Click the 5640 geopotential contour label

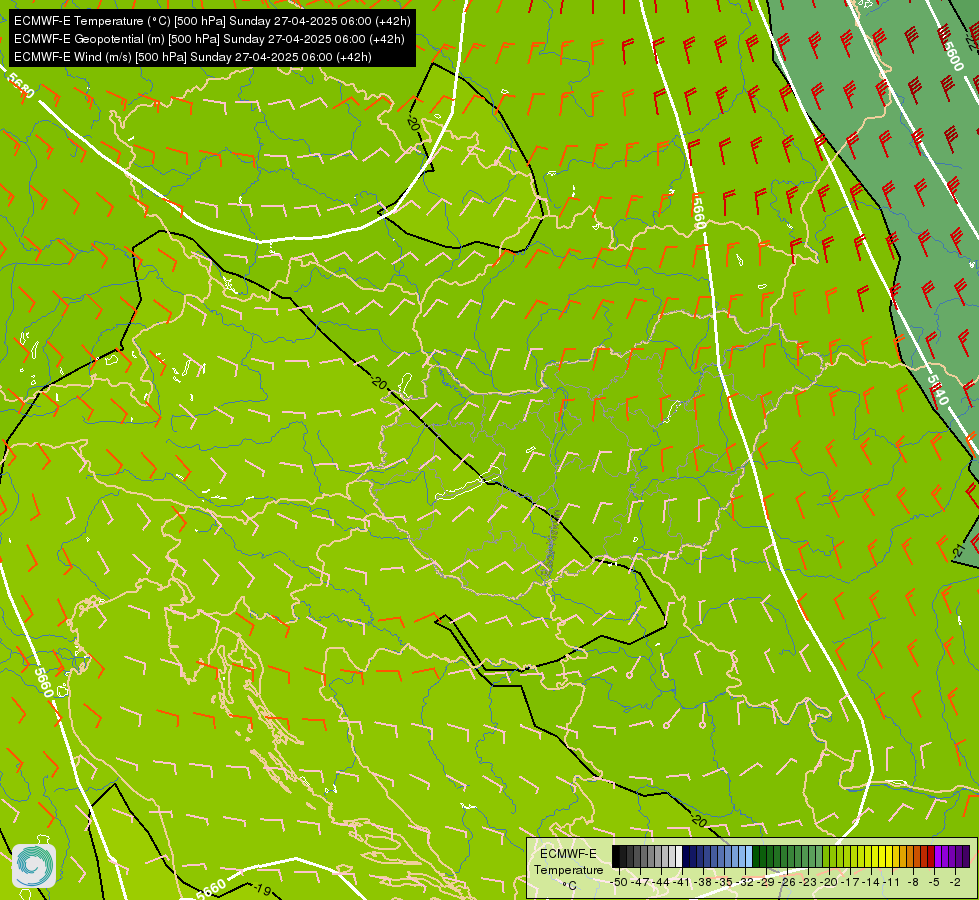937,390
